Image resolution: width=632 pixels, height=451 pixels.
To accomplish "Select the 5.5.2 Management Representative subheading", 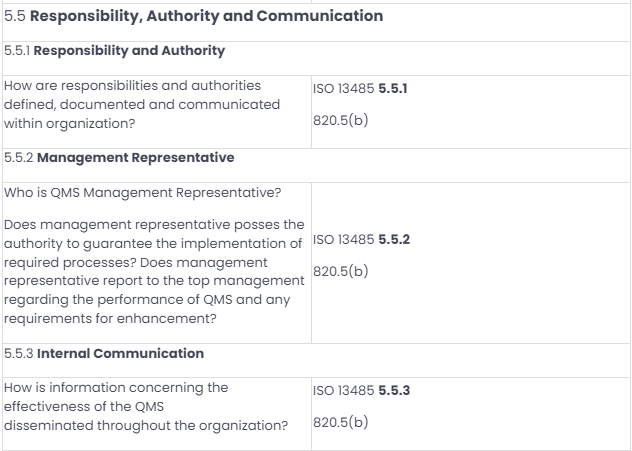I will click(x=119, y=158).
